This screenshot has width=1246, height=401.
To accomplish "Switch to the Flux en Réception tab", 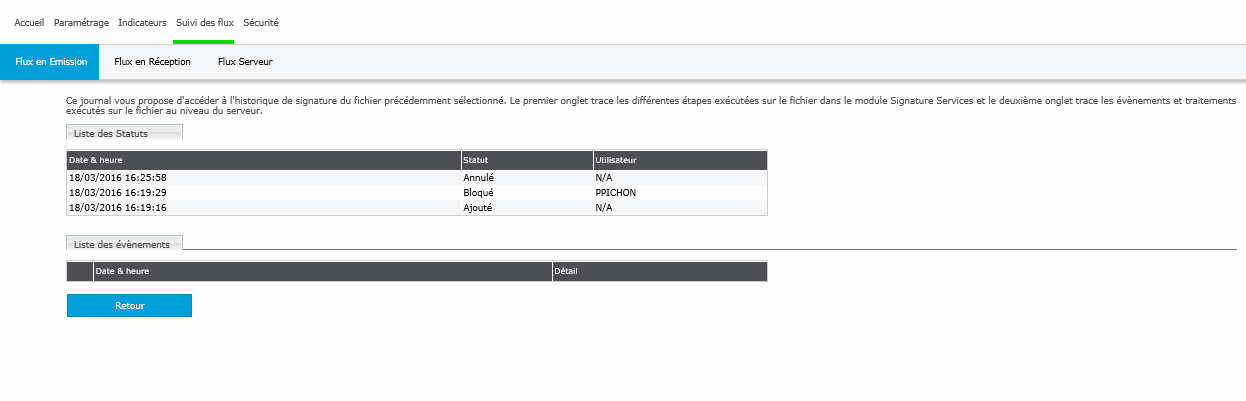I will click(152, 62).
